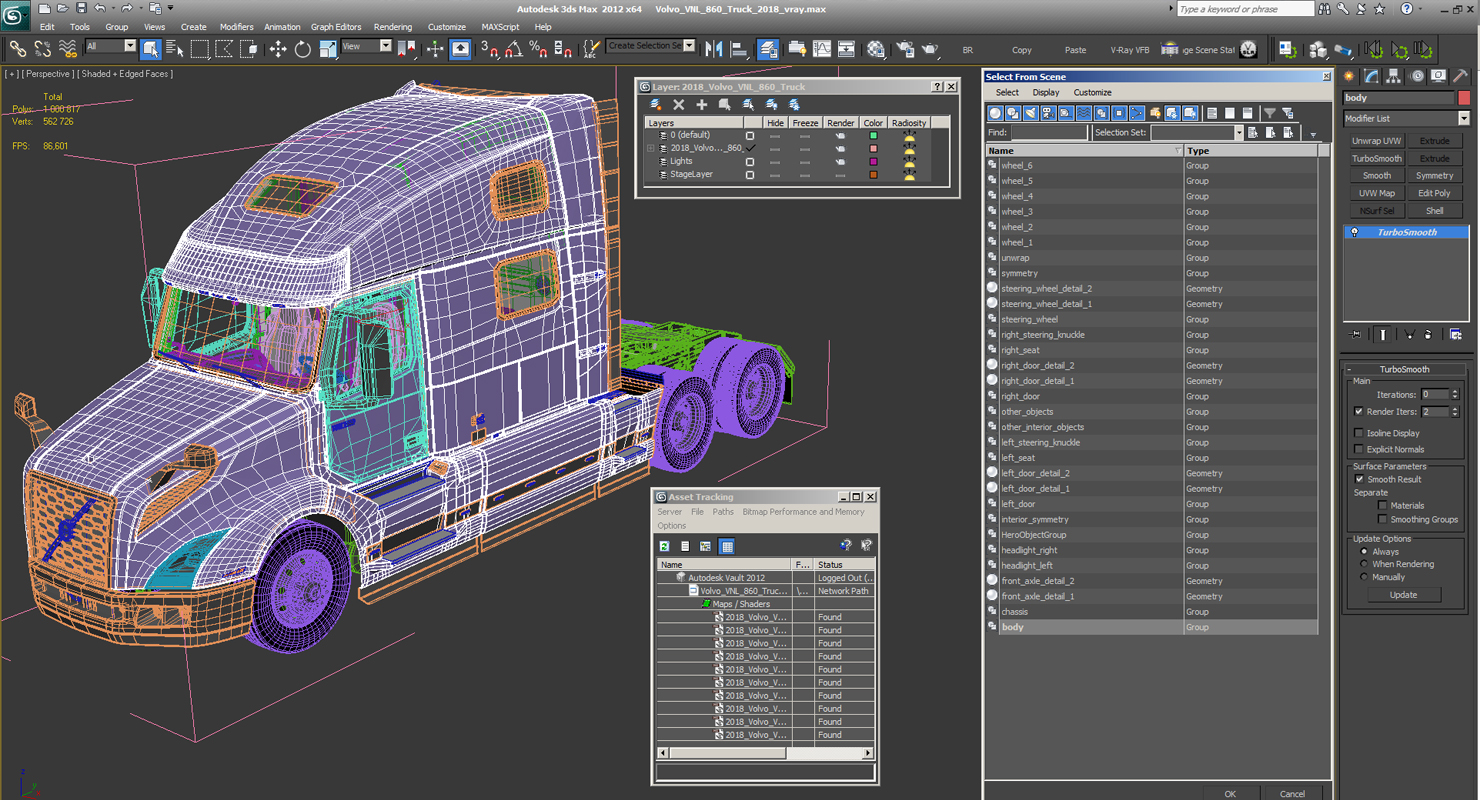Open the Utilities hammer panel tab
This screenshot has height=800, width=1480.
coord(1461,76)
